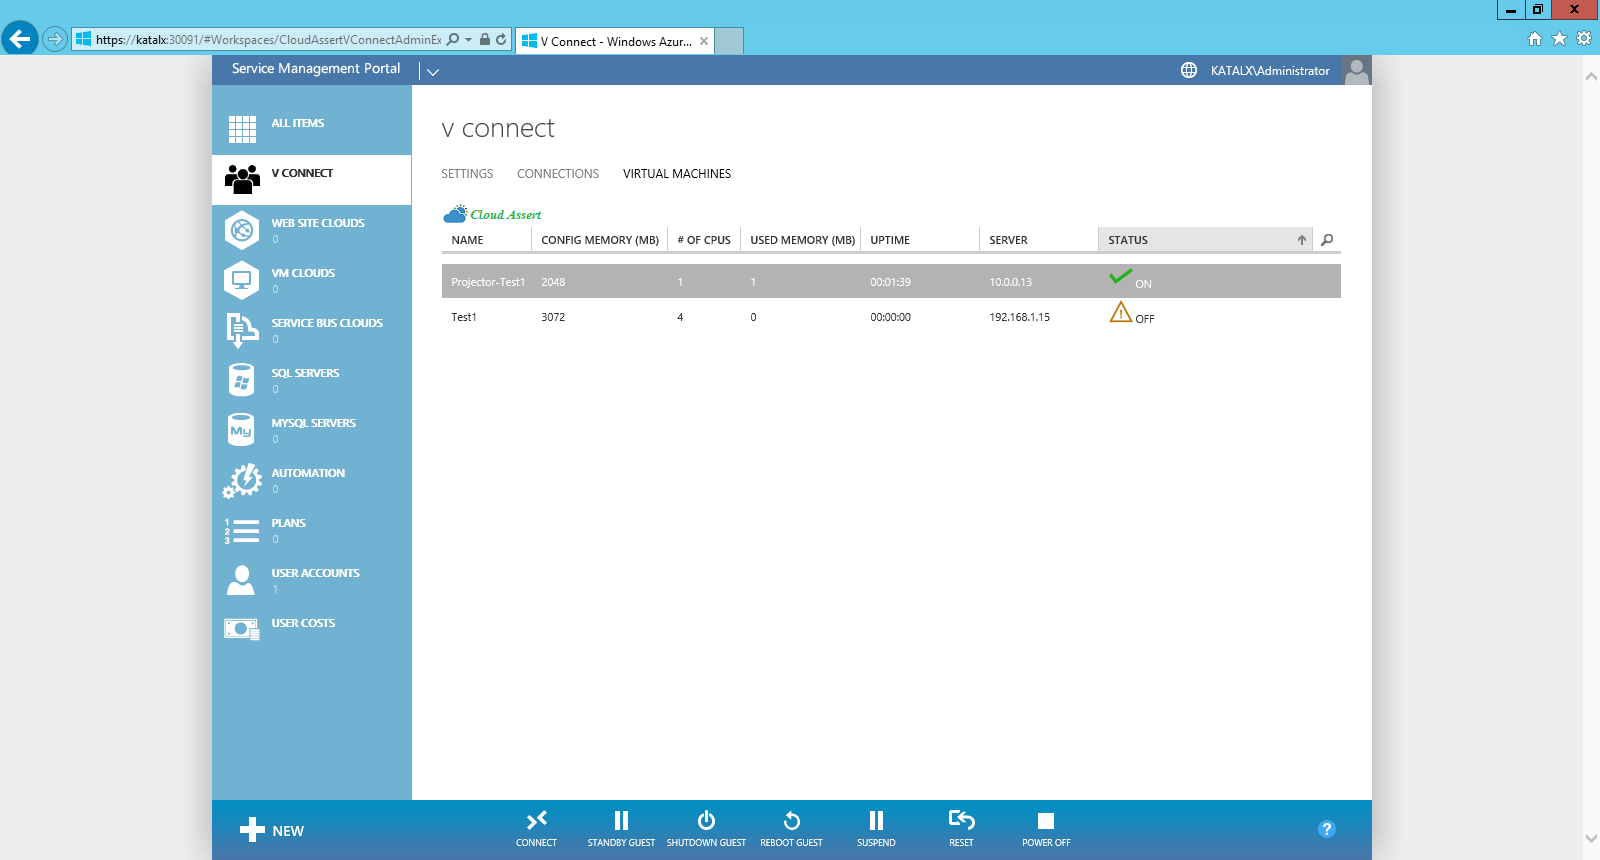This screenshot has height=860, width=1600.
Task: Click the Suspend icon
Action: click(x=876, y=820)
